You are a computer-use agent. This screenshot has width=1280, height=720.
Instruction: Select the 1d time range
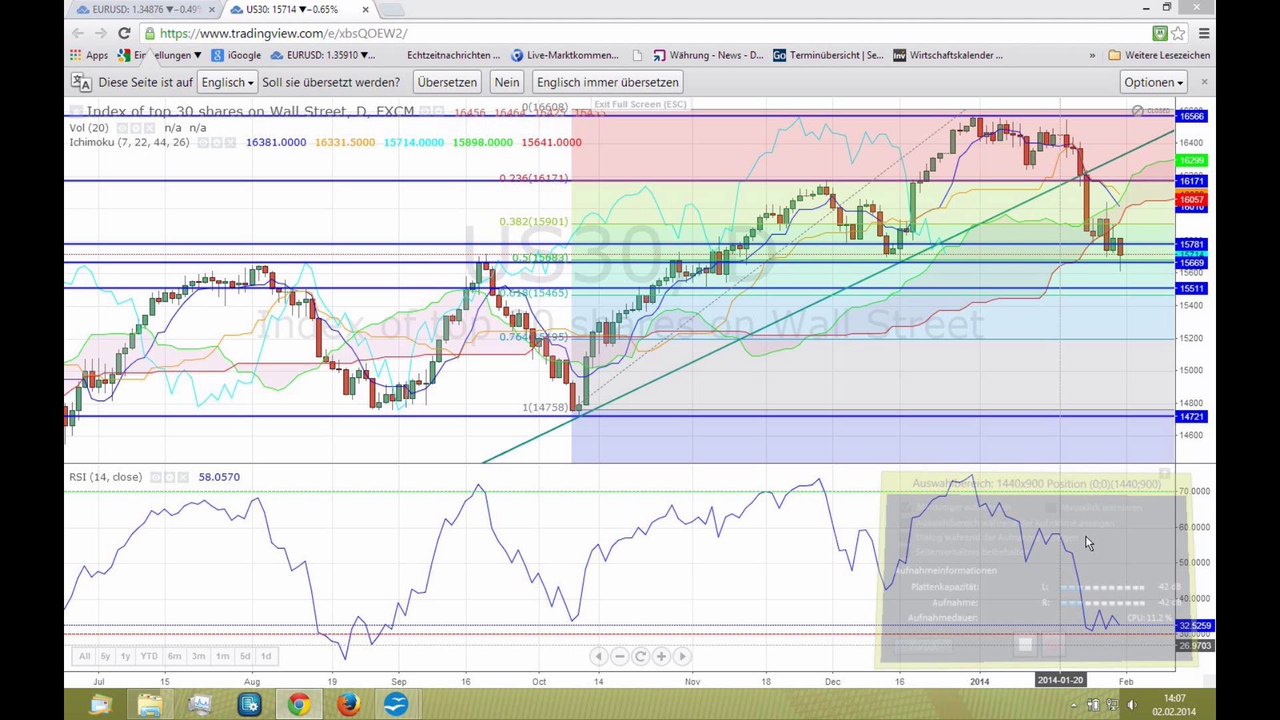tap(266, 656)
